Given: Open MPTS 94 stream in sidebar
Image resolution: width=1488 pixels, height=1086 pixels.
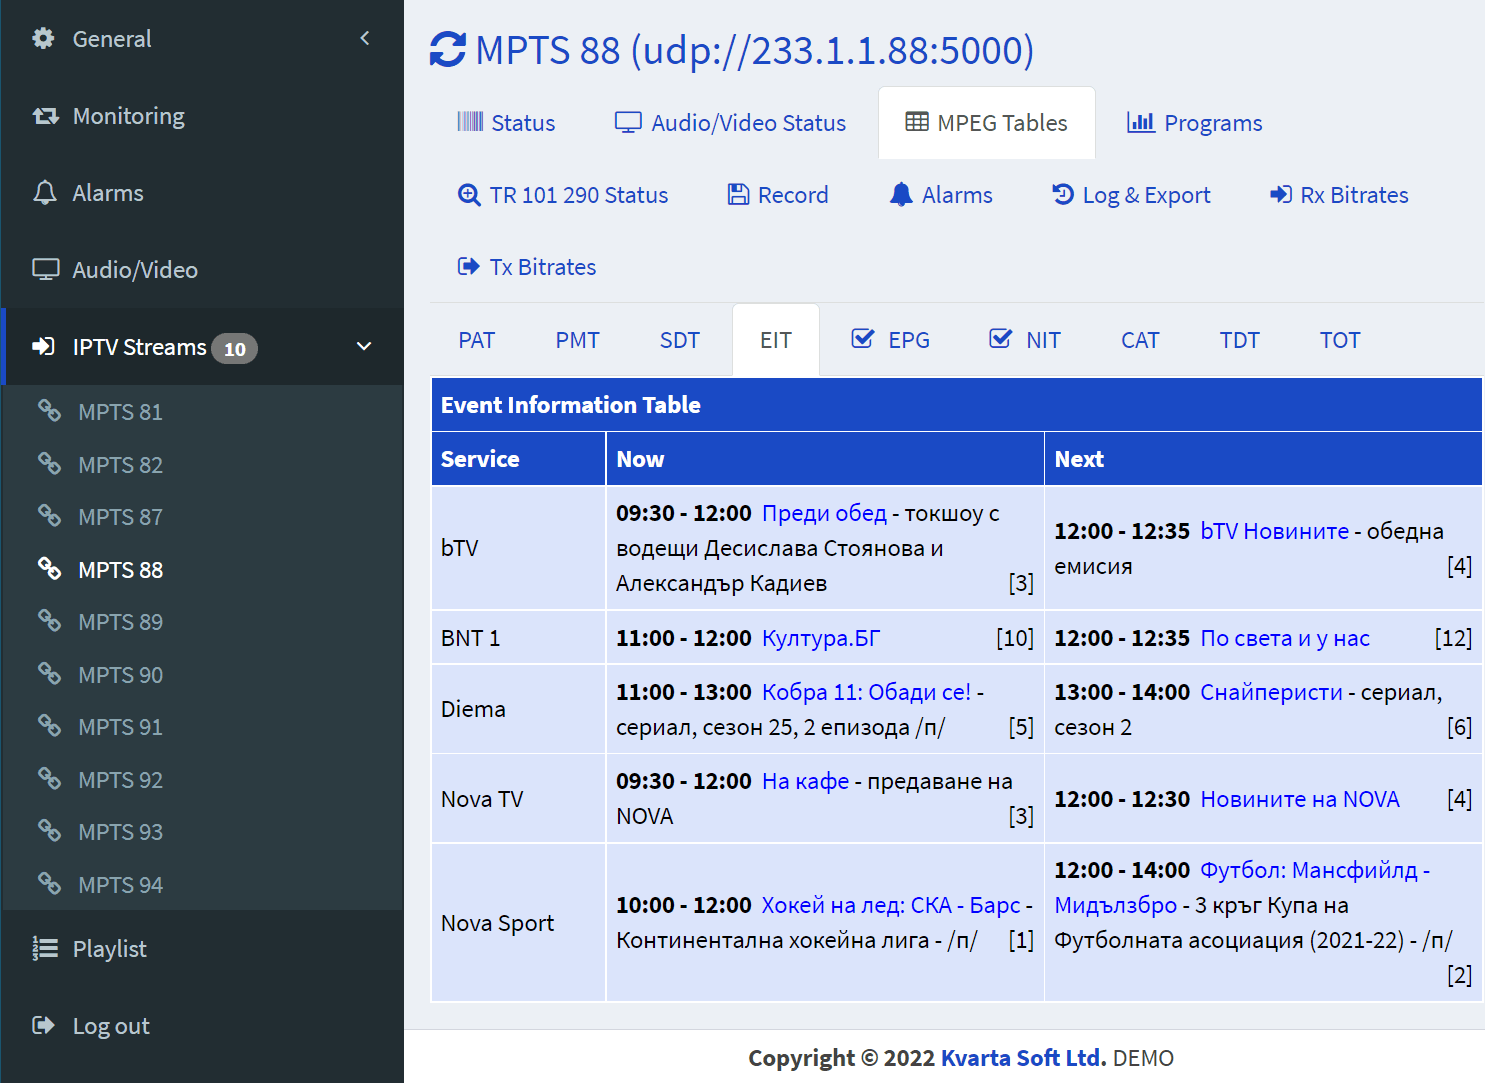Looking at the screenshot, I should coord(120,885).
